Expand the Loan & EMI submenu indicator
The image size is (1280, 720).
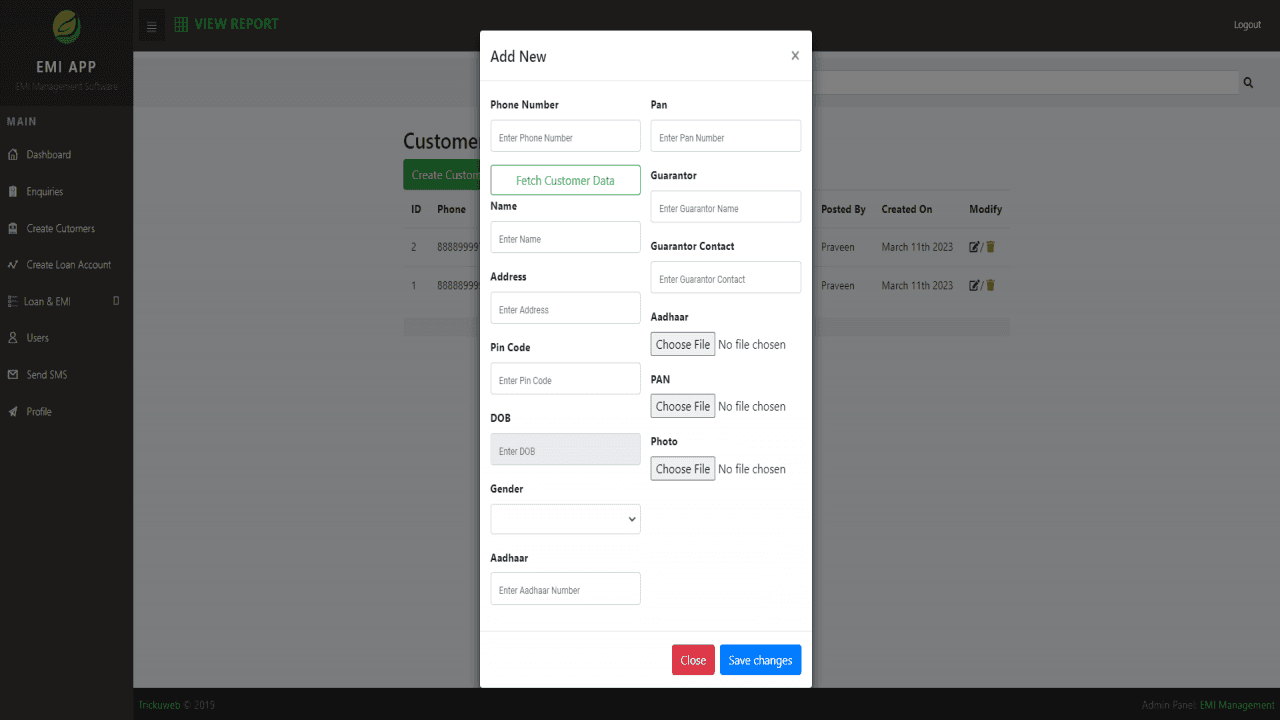[x=116, y=301]
